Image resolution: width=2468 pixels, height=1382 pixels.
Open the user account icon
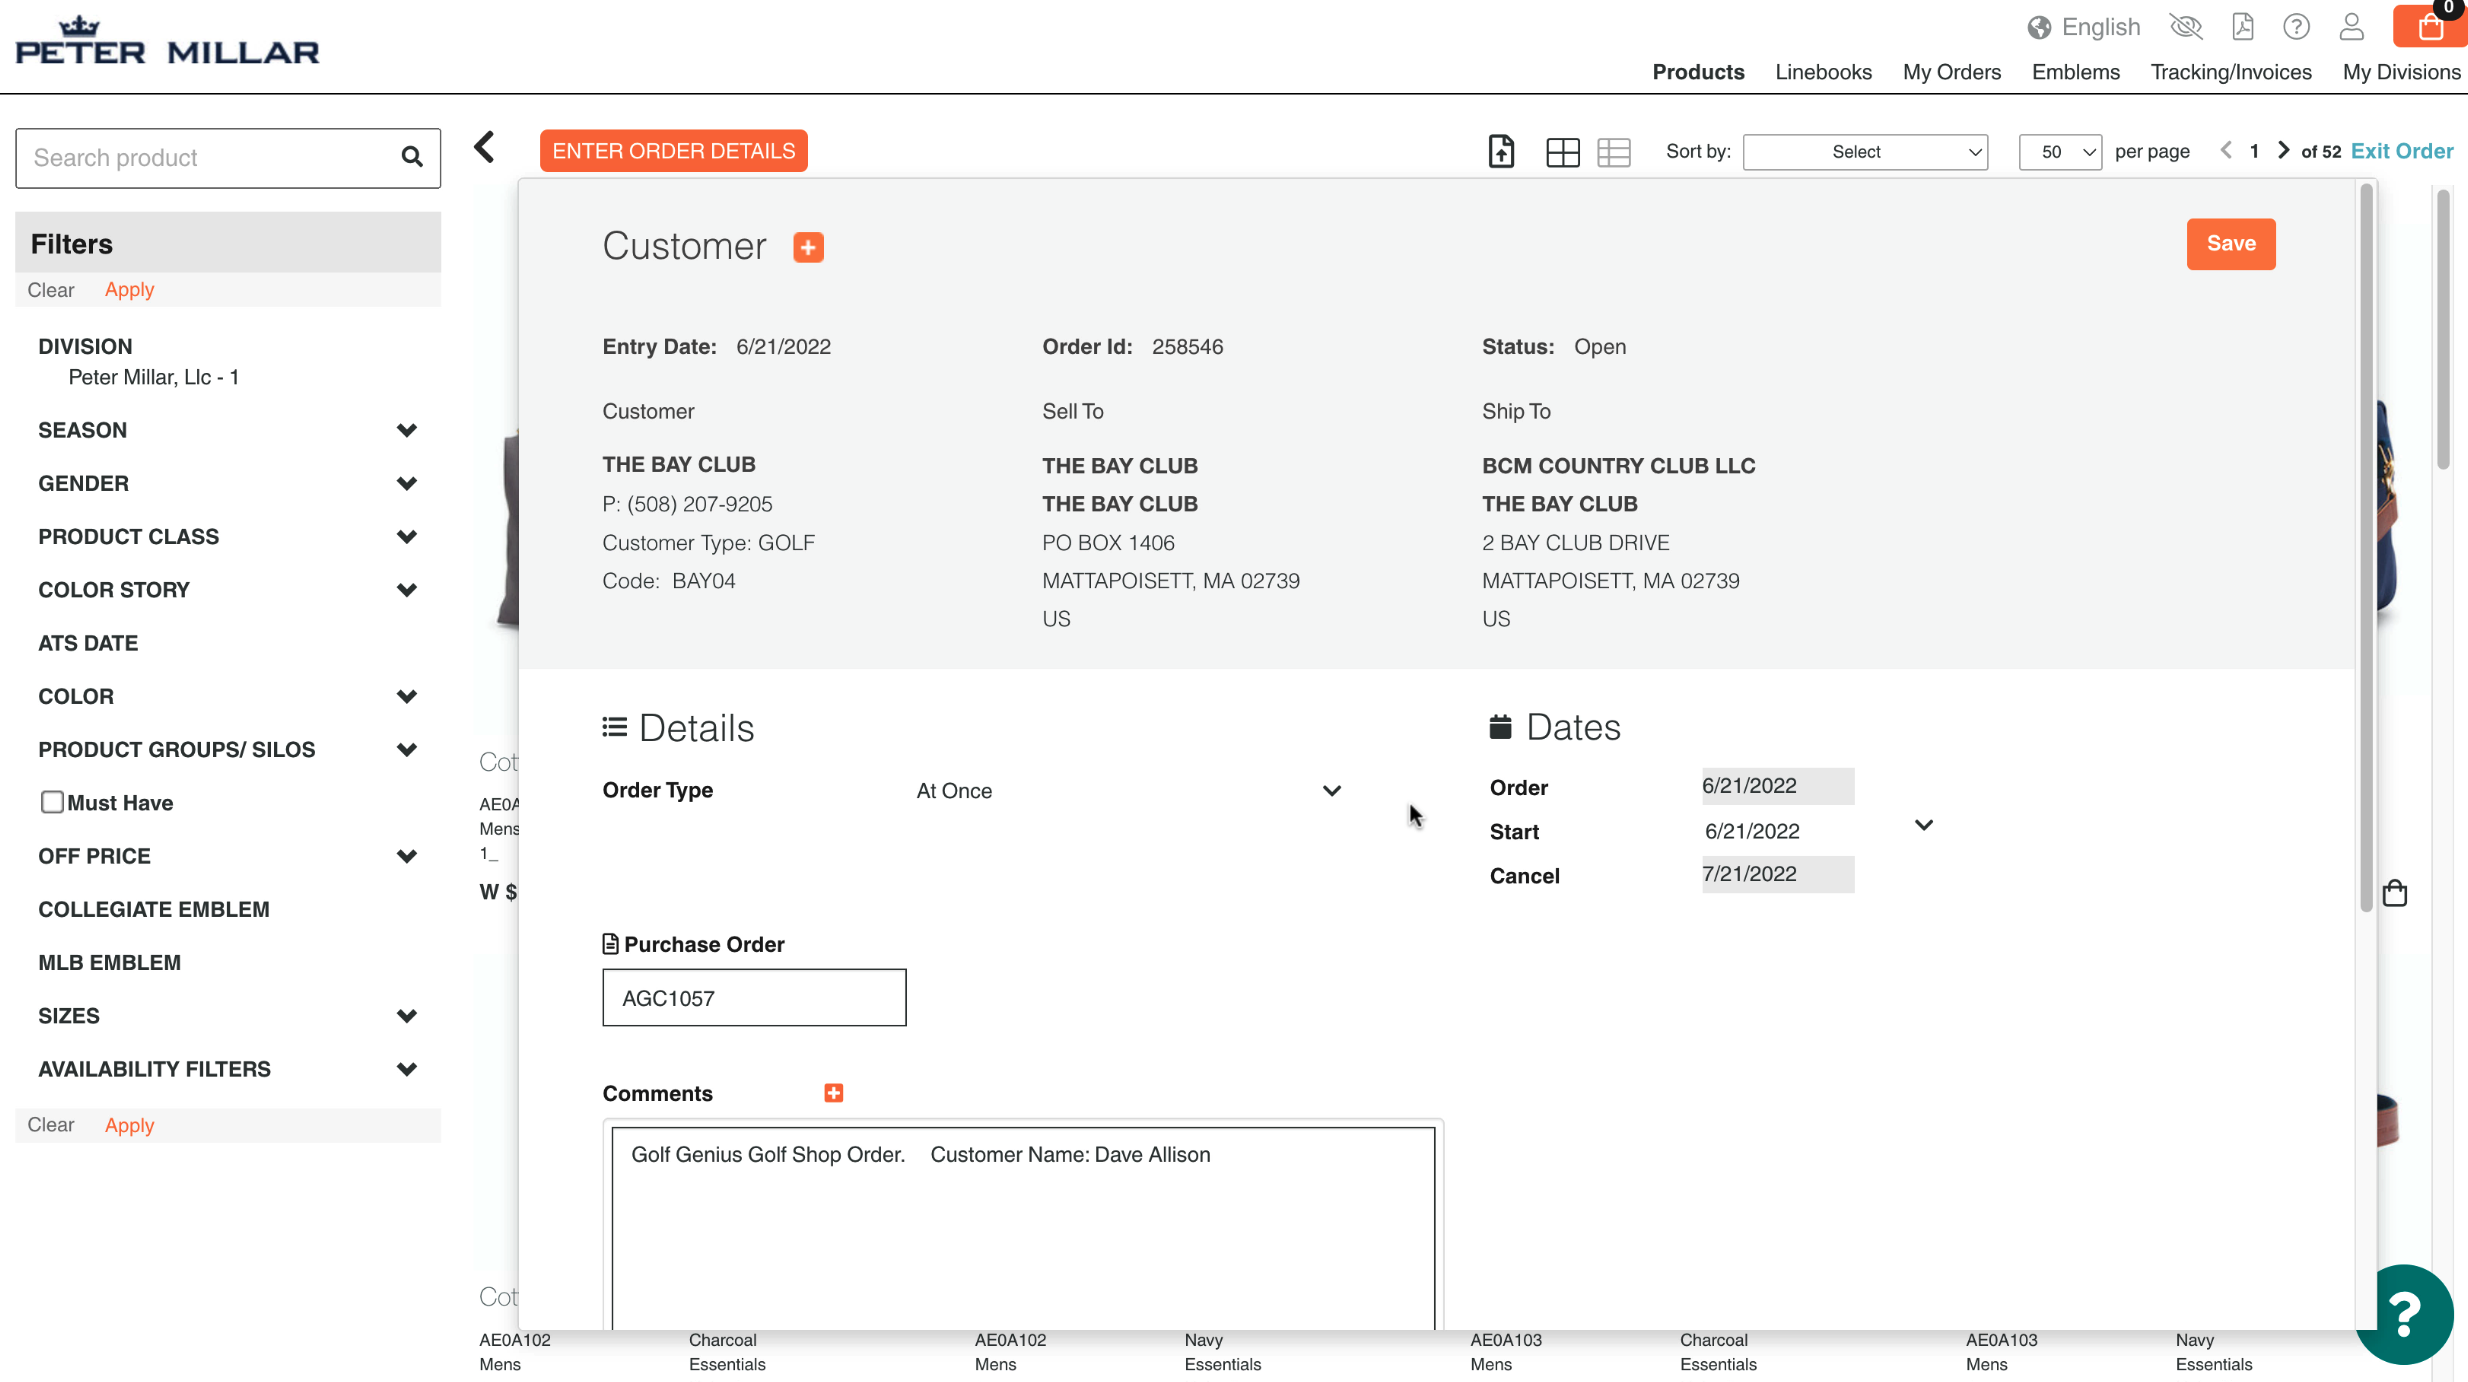pos(2351,27)
